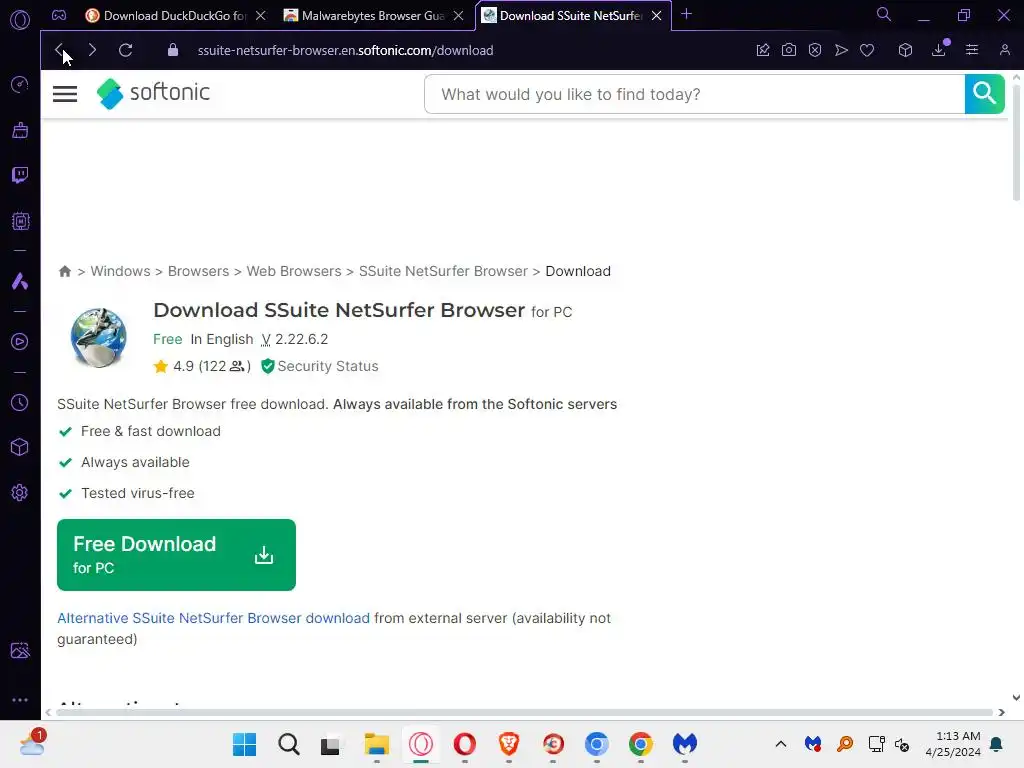Go back to previous page
The height and width of the screenshot is (768, 1024).
pyautogui.click(x=59, y=50)
